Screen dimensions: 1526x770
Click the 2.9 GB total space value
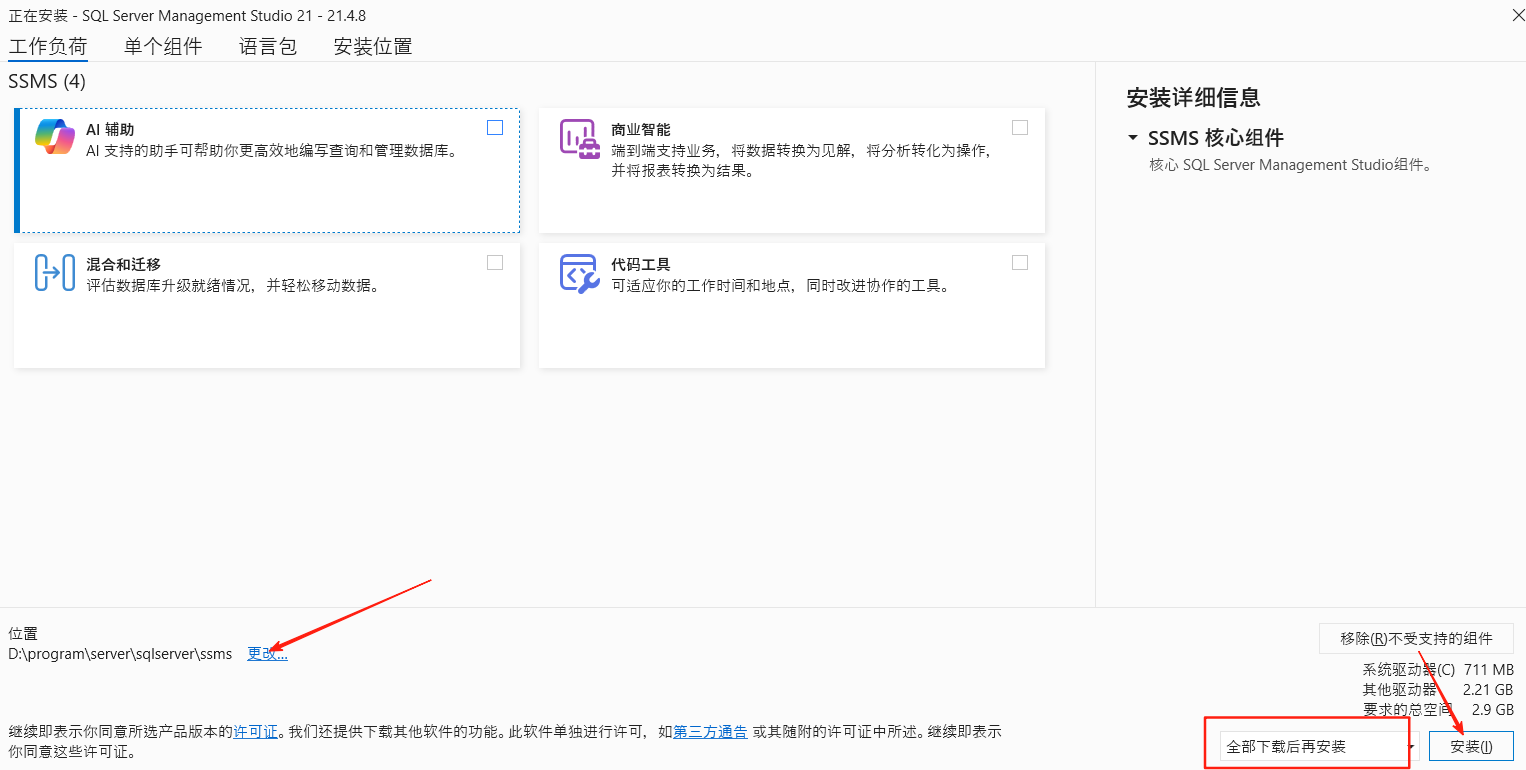pos(1492,709)
